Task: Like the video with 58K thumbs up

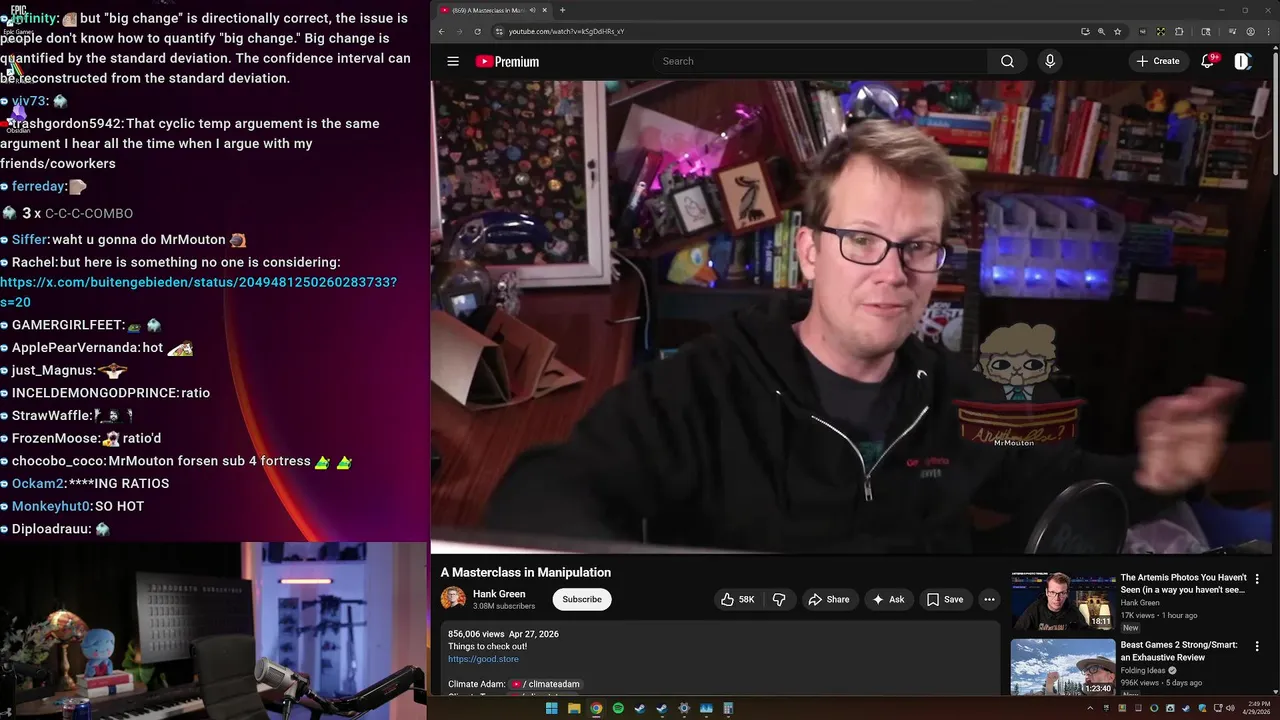Action: pos(738,599)
